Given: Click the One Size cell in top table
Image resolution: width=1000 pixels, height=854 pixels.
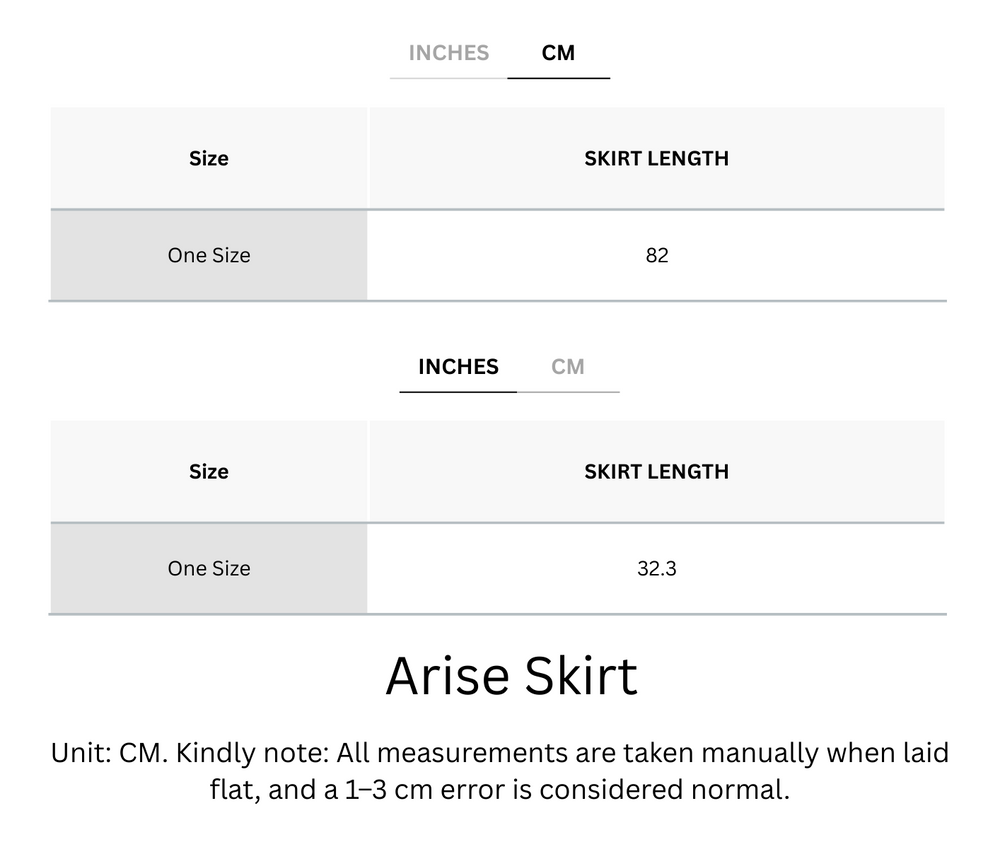Looking at the screenshot, I should coord(208,255).
